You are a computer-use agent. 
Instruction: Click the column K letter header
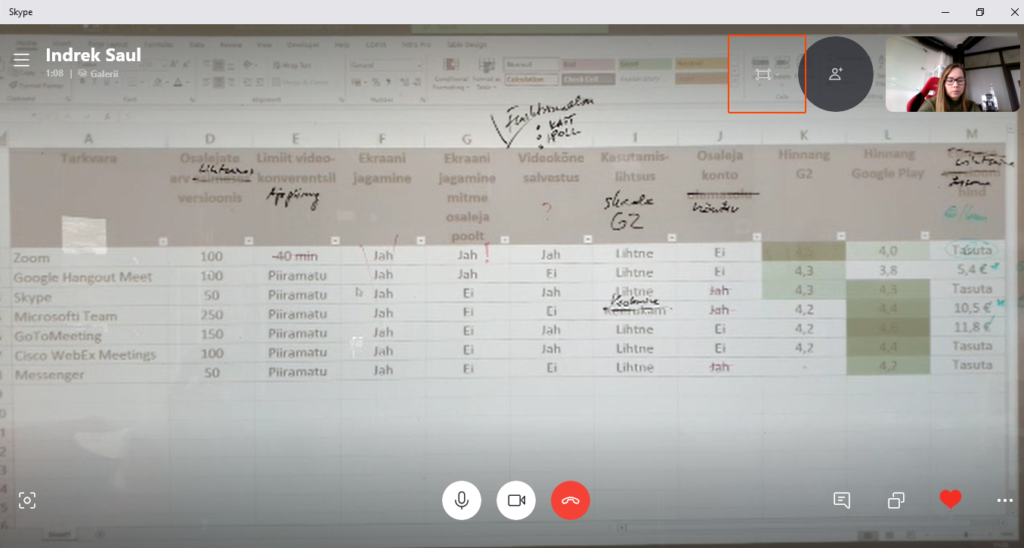point(803,135)
